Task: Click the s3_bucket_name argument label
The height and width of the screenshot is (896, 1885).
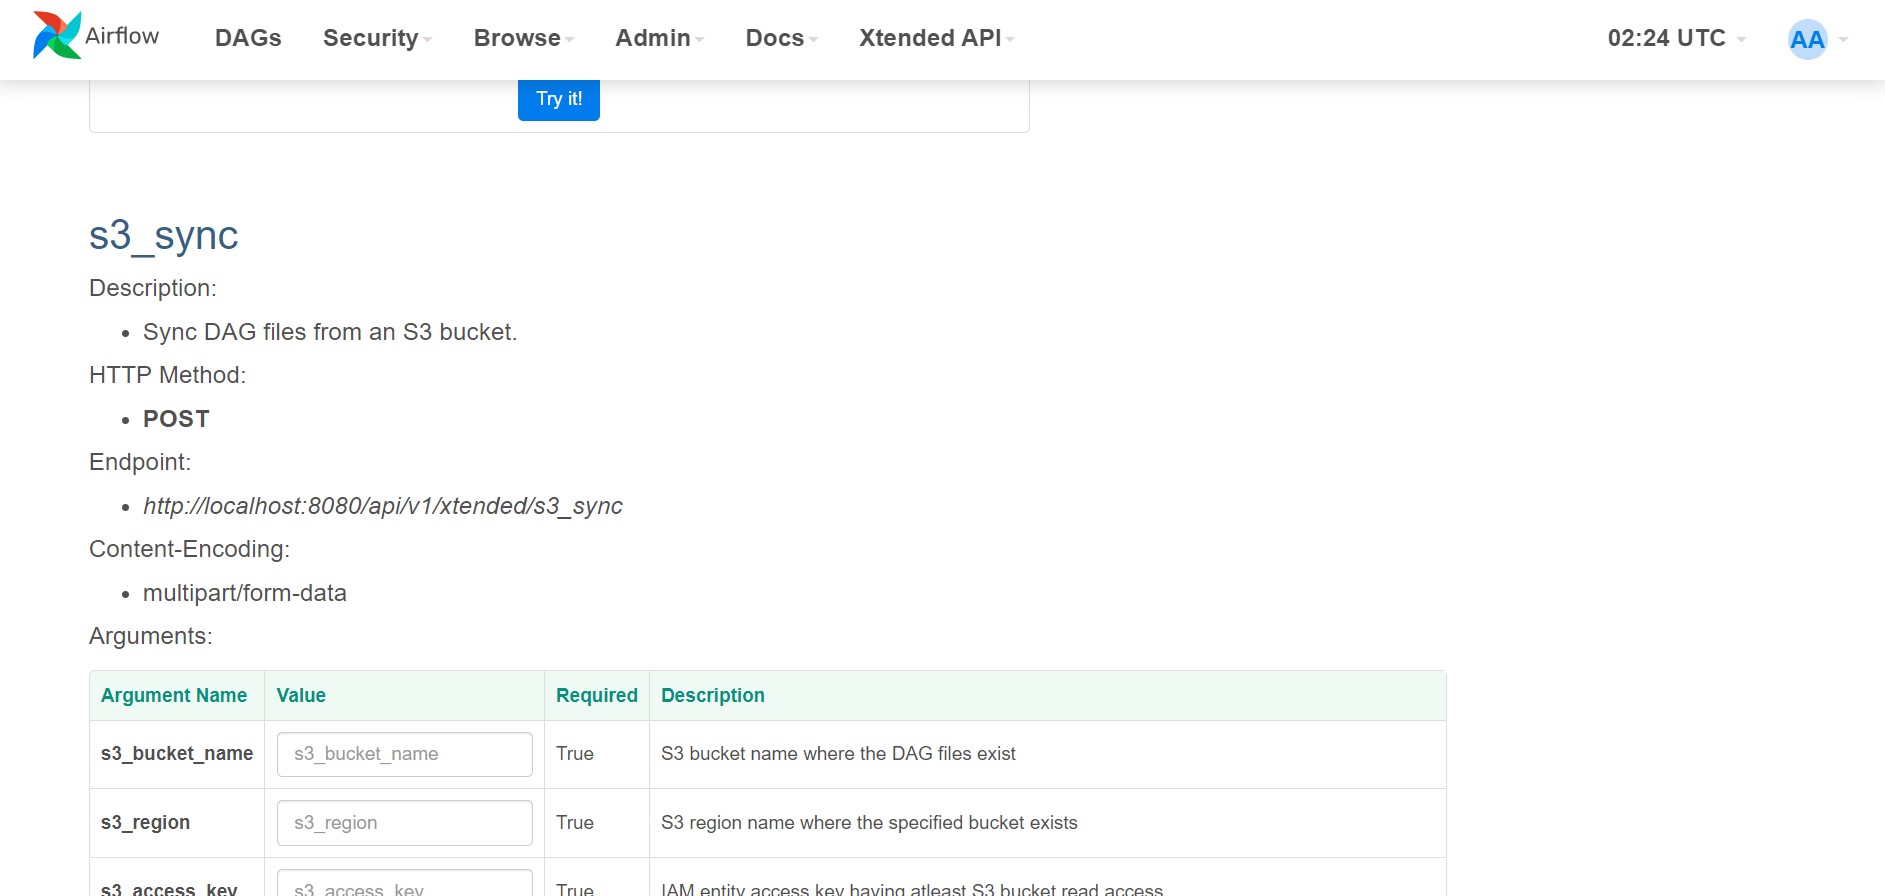Action: (177, 754)
